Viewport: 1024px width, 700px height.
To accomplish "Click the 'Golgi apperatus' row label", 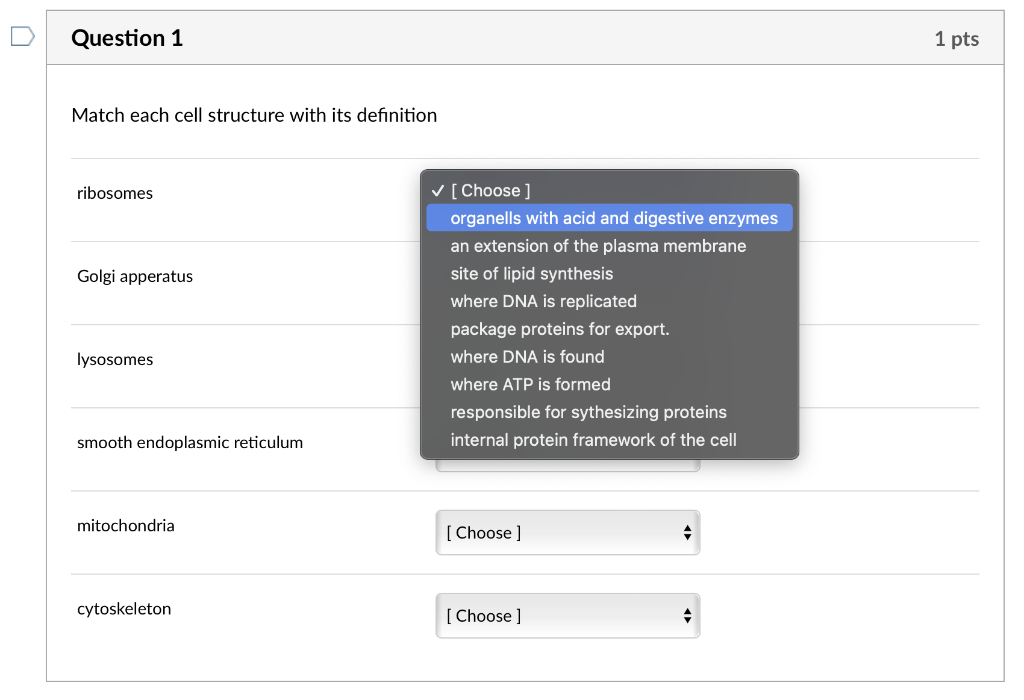I will [135, 276].
